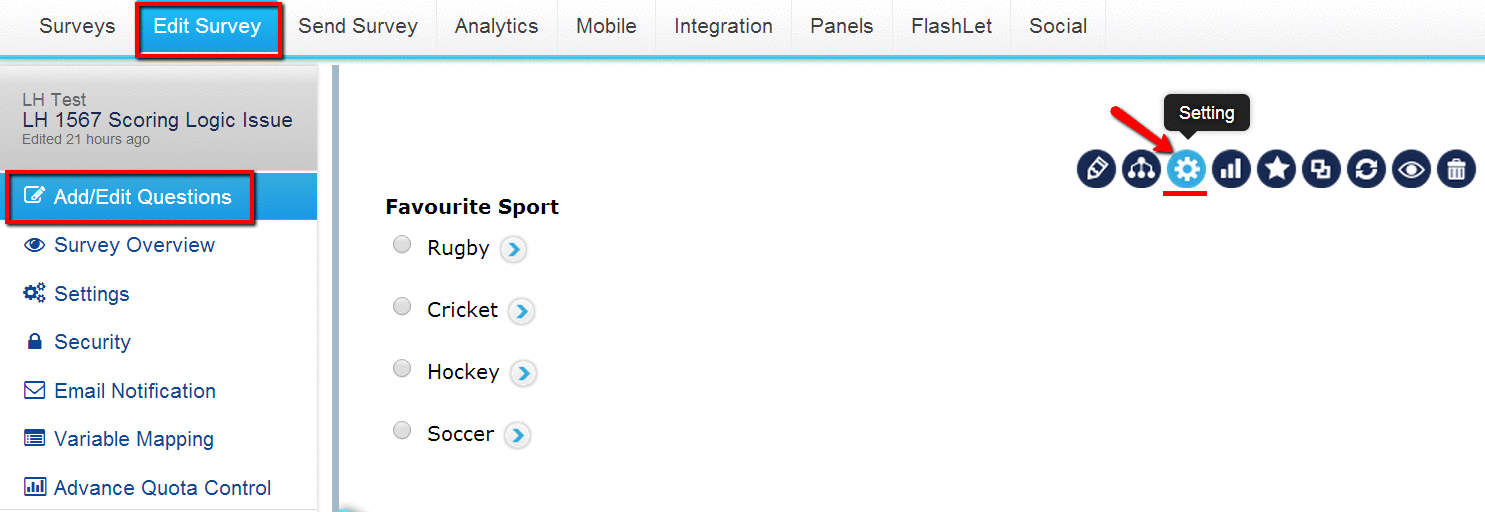Select the Rugby radio button
1485x512 pixels.
[402, 244]
